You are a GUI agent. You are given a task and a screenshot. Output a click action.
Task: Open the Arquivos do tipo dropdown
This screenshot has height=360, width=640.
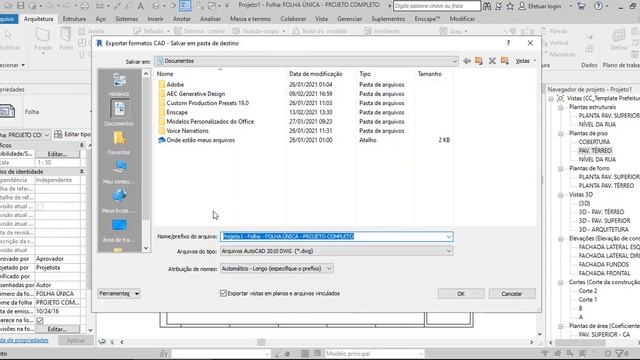pos(337,251)
